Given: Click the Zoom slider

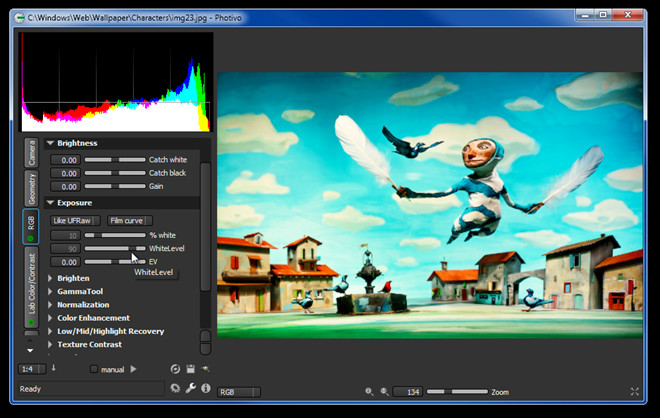Looking at the screenshot, I should [457, 391].
